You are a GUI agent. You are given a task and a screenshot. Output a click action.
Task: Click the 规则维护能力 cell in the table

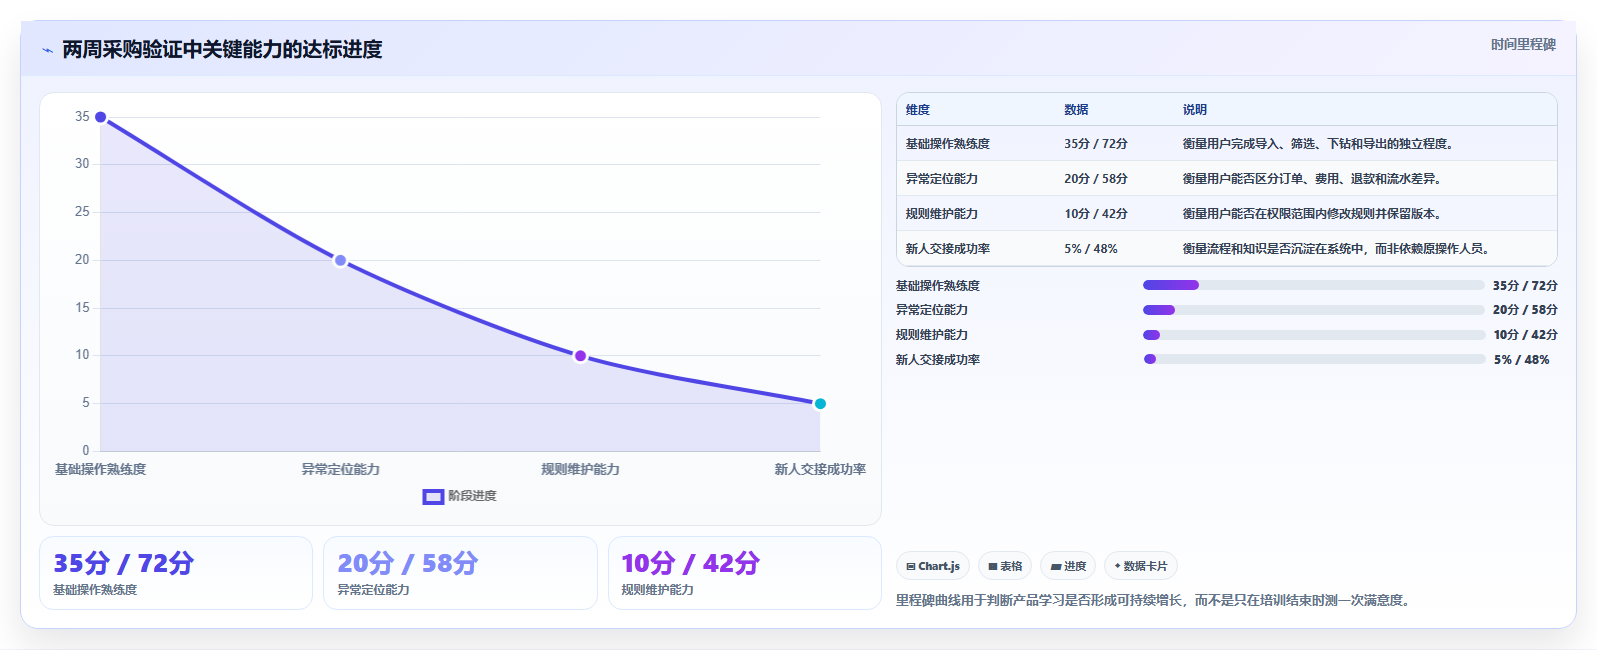(942, 214)
